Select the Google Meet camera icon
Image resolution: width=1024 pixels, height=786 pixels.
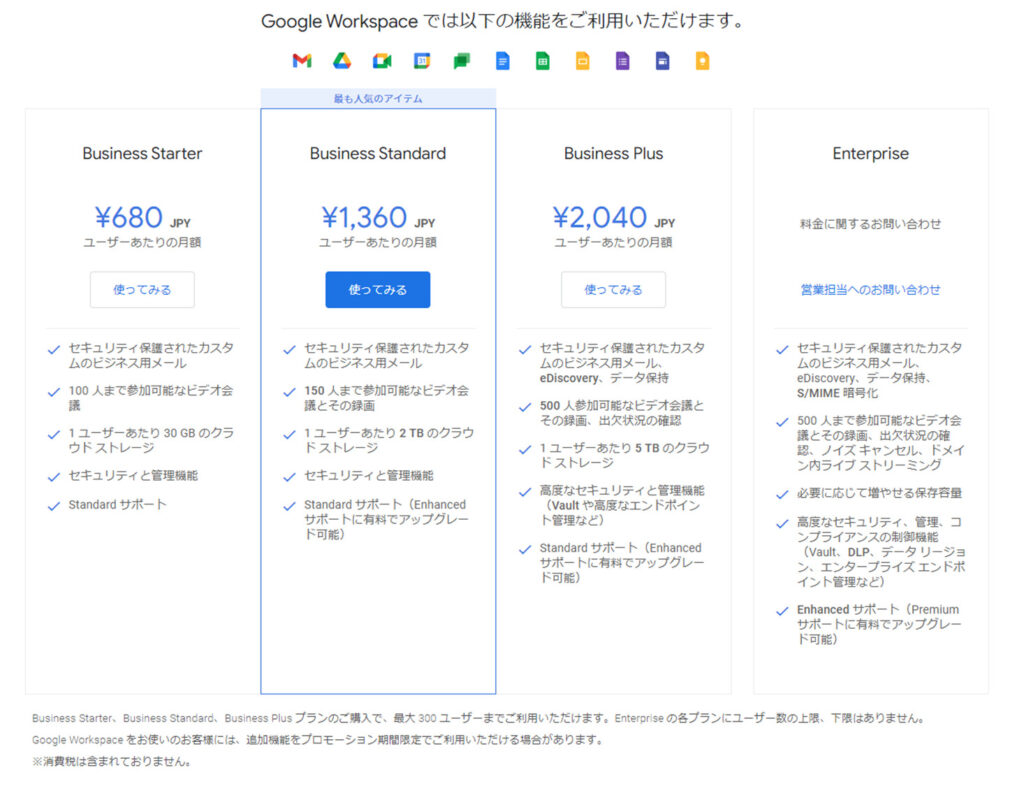pyautogui.click(x=382, y=61)
